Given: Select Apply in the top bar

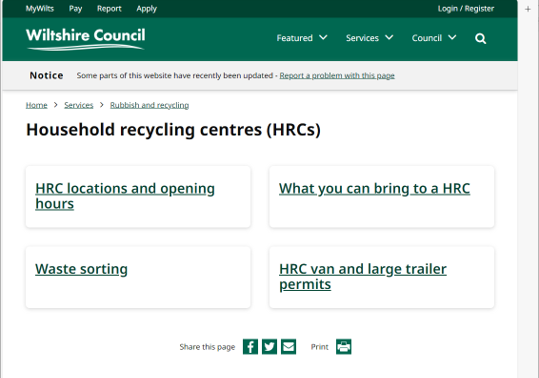Looking at the screenshot, I should (146, 9).
